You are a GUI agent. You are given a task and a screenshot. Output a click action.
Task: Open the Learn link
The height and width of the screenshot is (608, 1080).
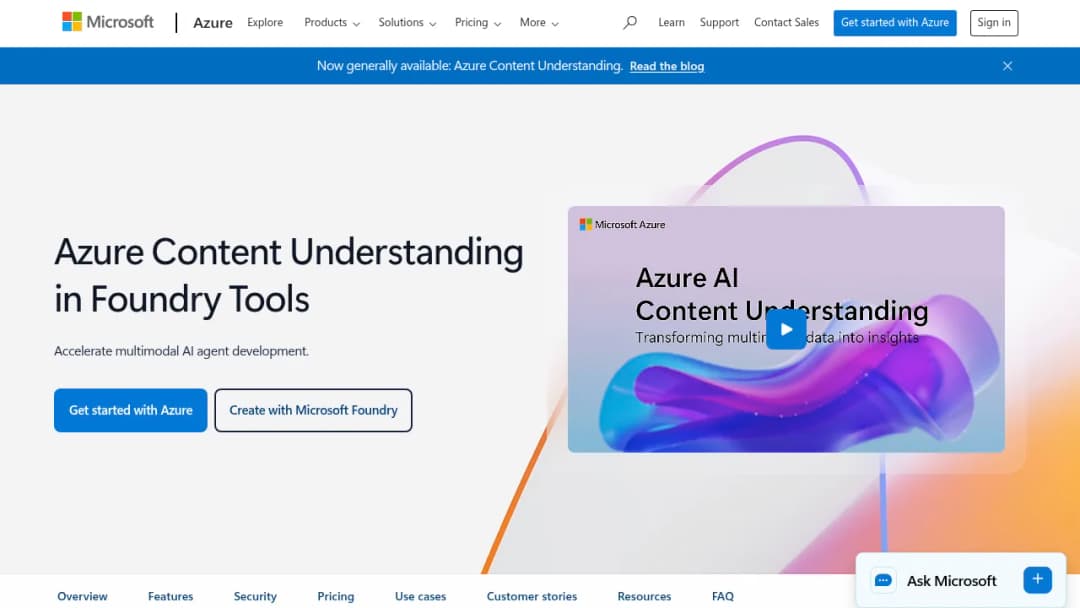(672, 23)
